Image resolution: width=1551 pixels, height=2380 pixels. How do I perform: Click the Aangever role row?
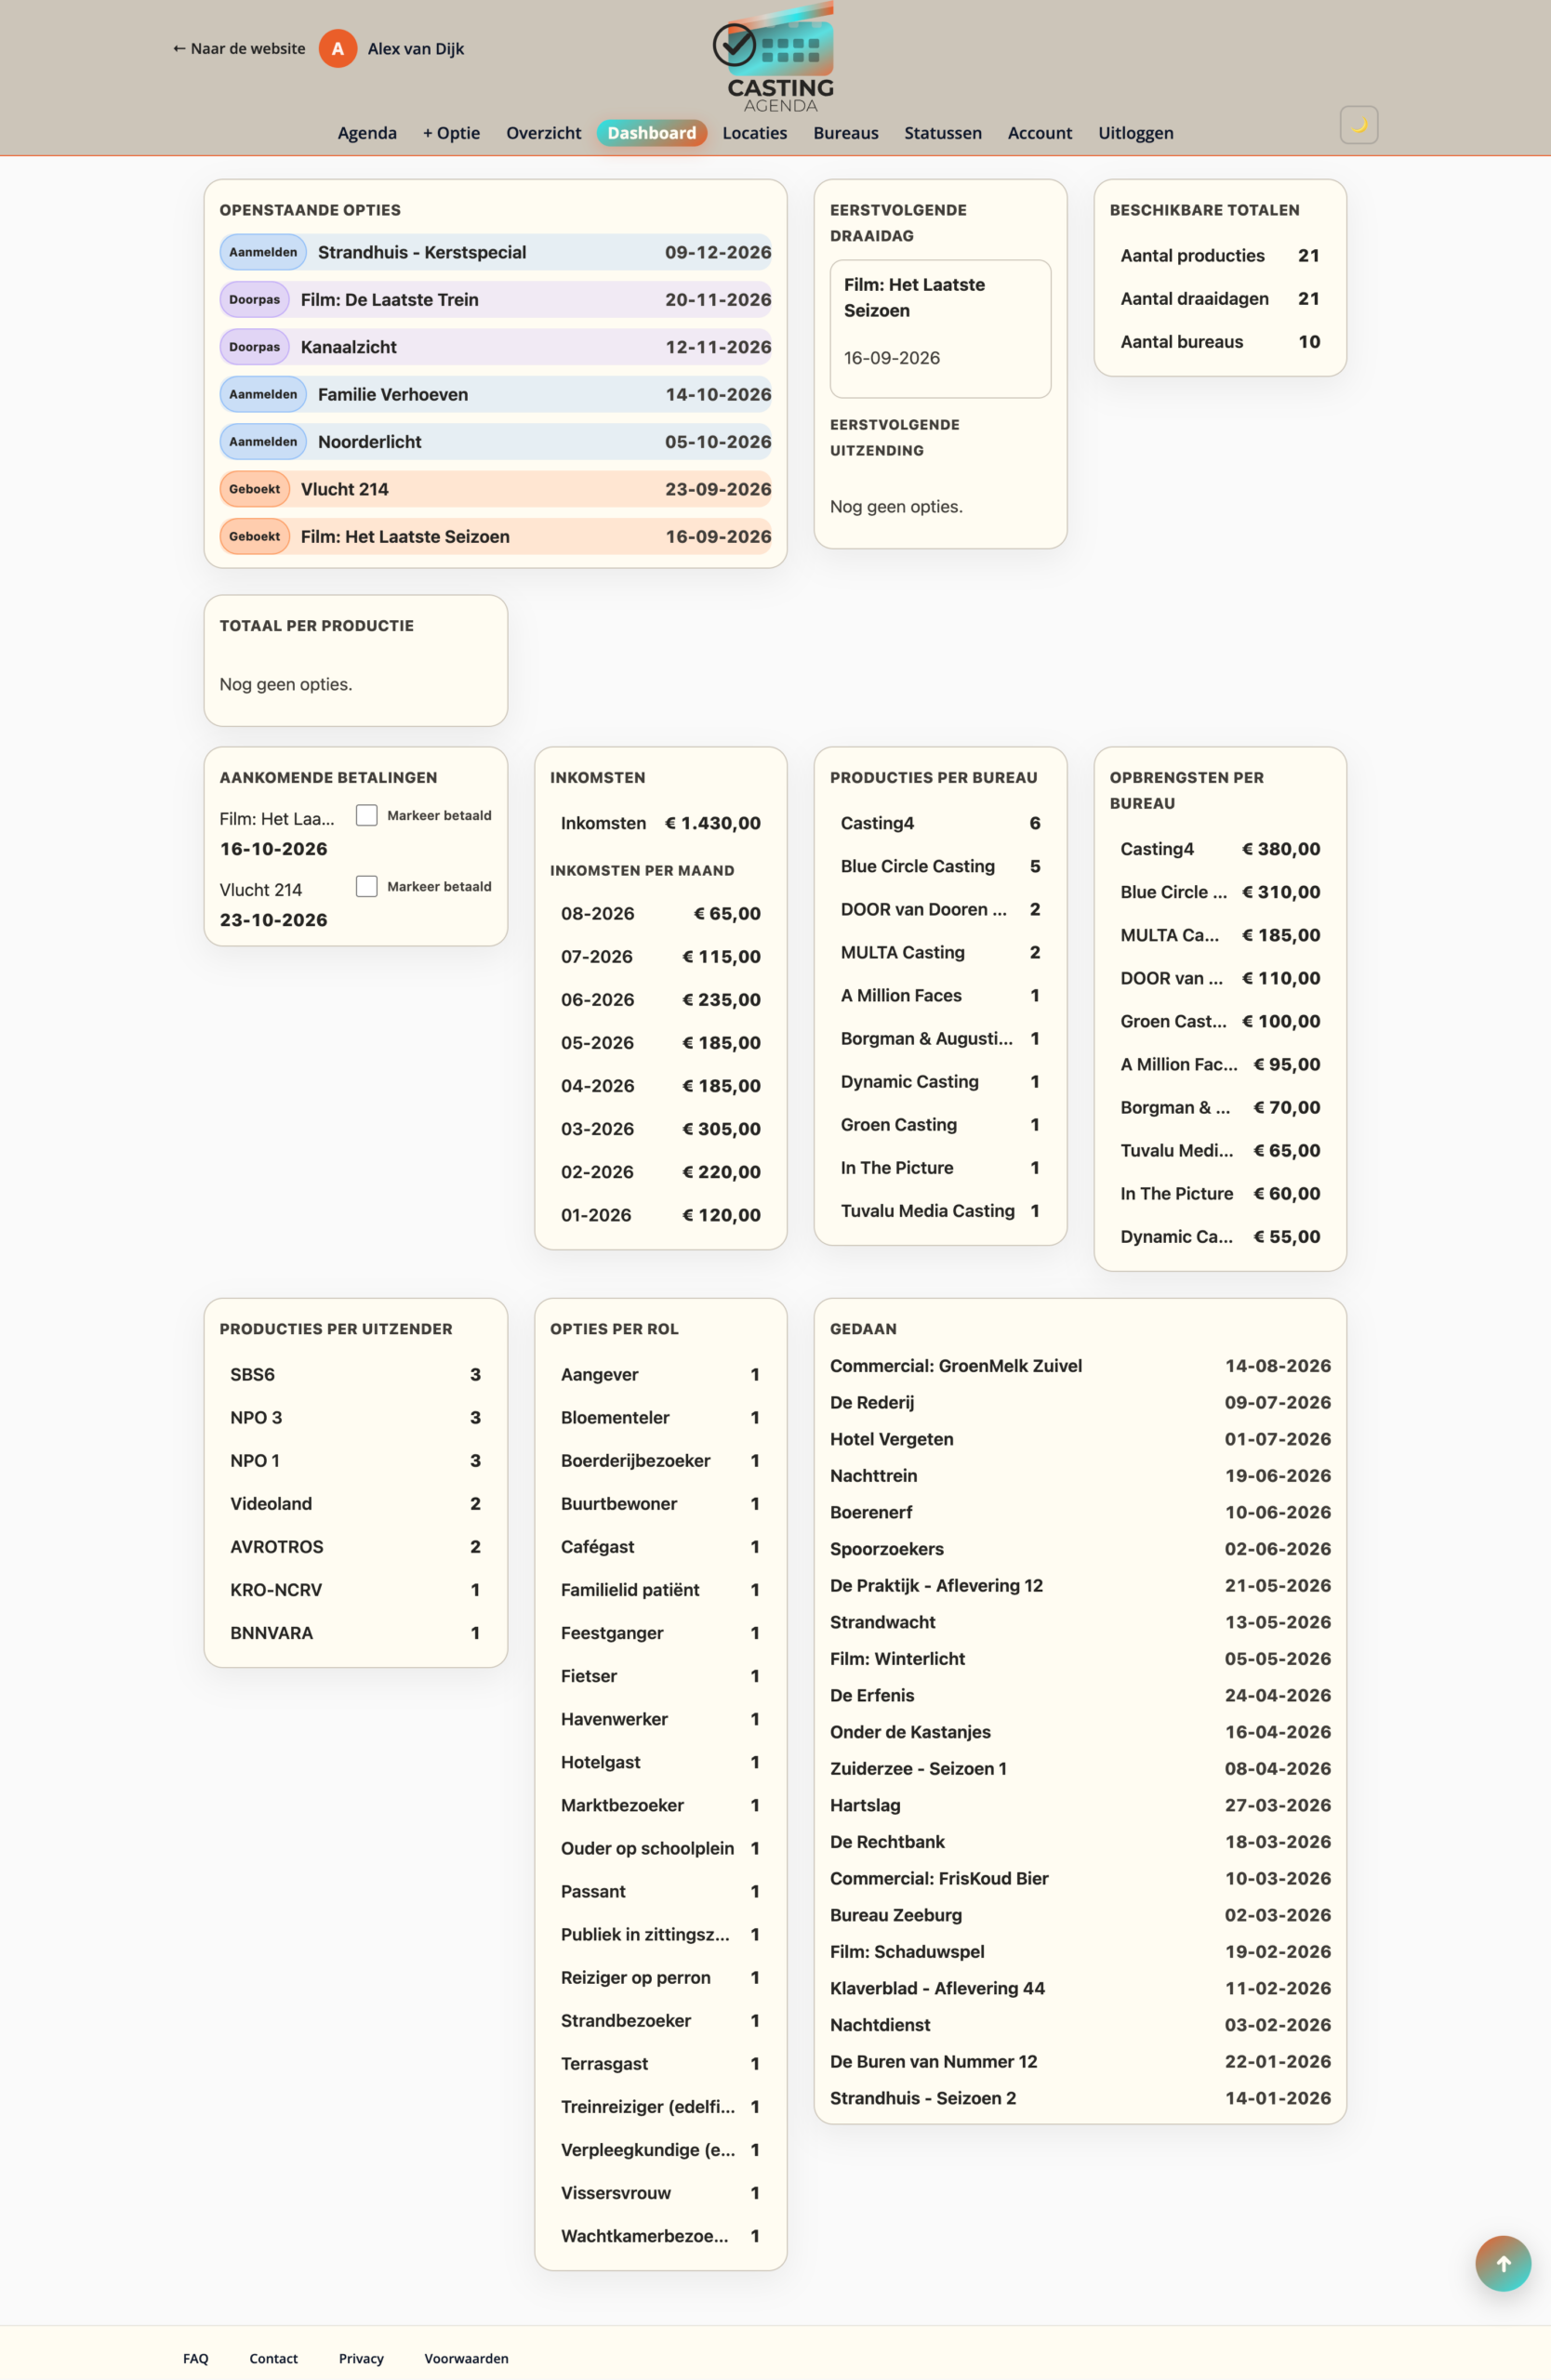click(660, 1374)
